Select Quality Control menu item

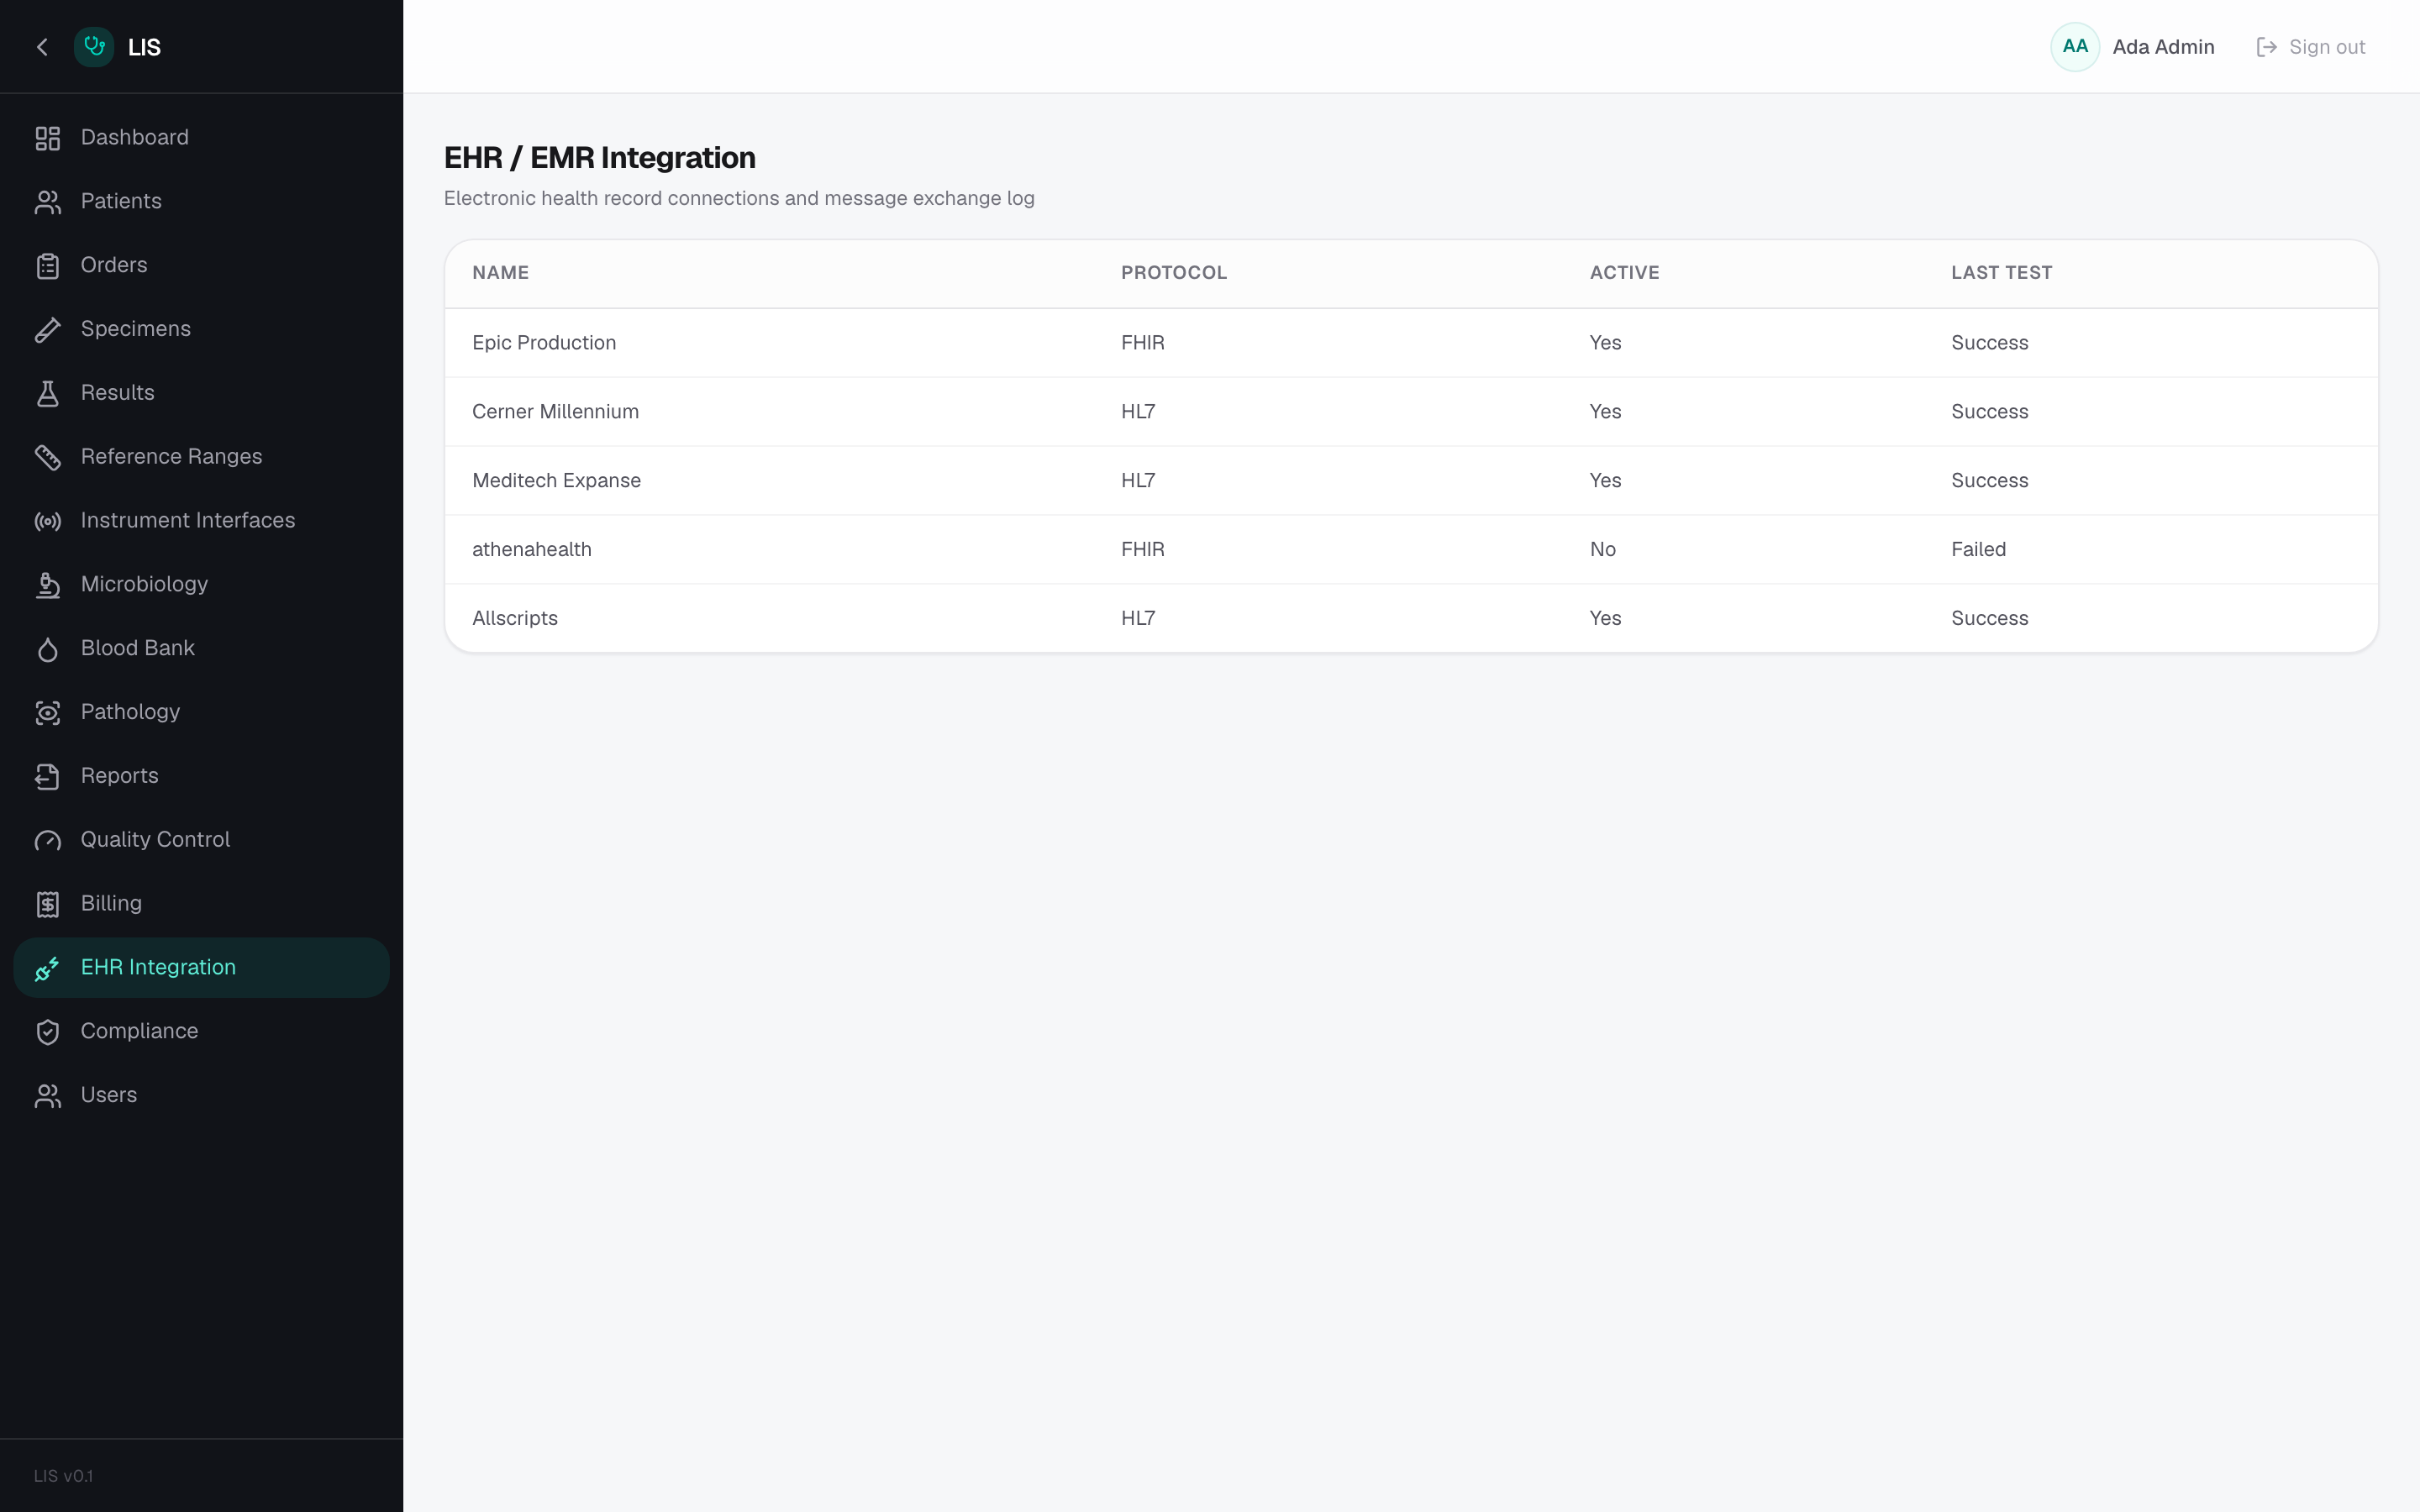click(x=201, y=840)
